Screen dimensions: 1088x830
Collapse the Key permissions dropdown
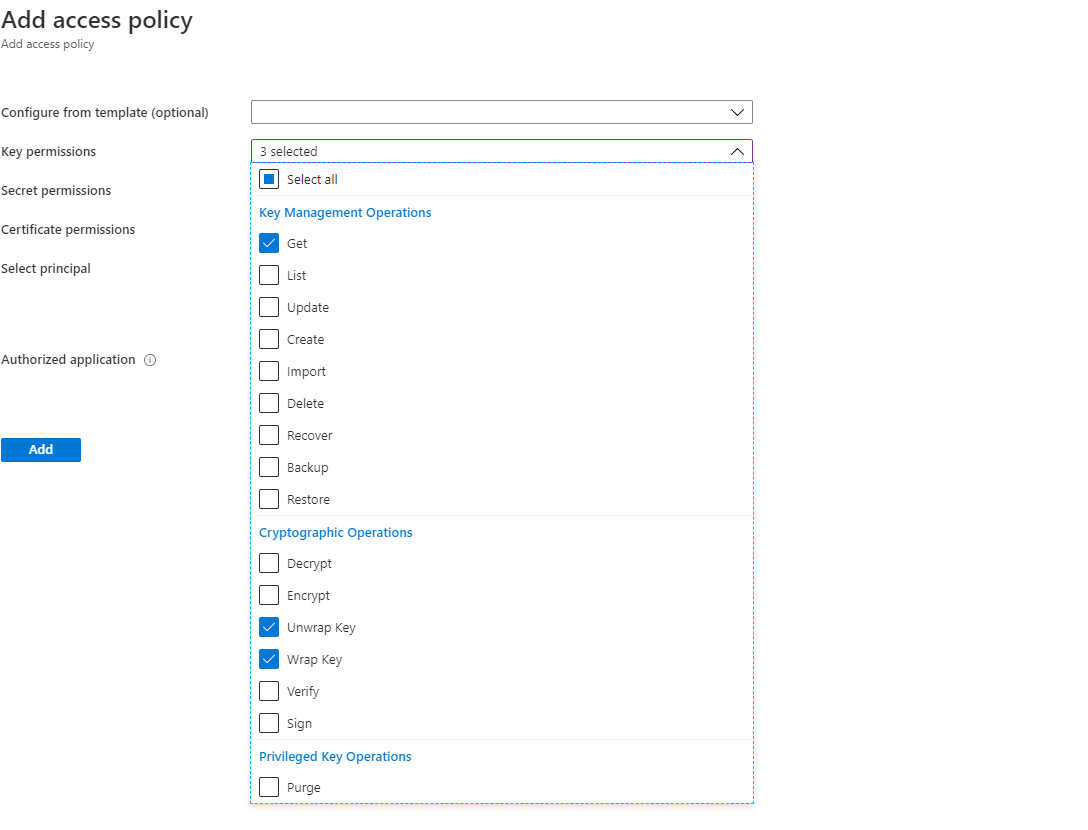point(737,151)
